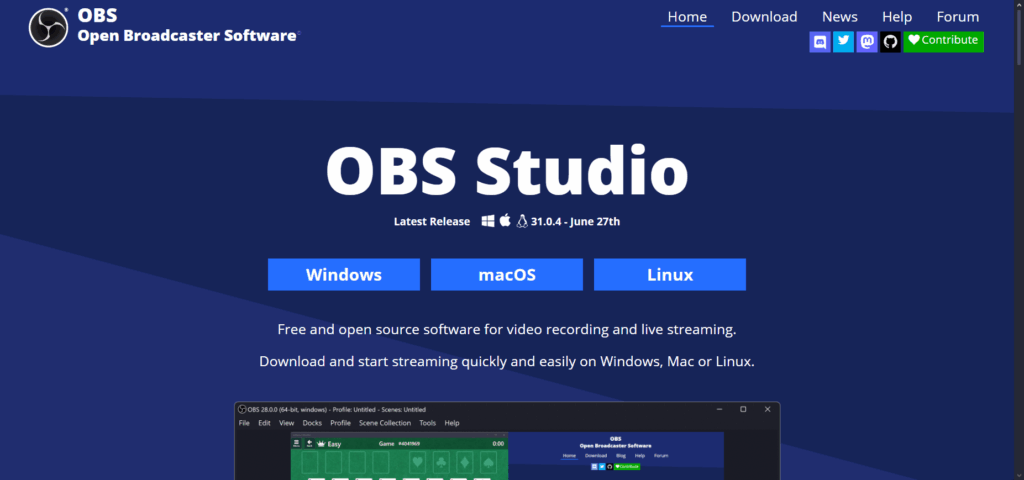
Task: Open the News nav page
Action: click(840, 17)
